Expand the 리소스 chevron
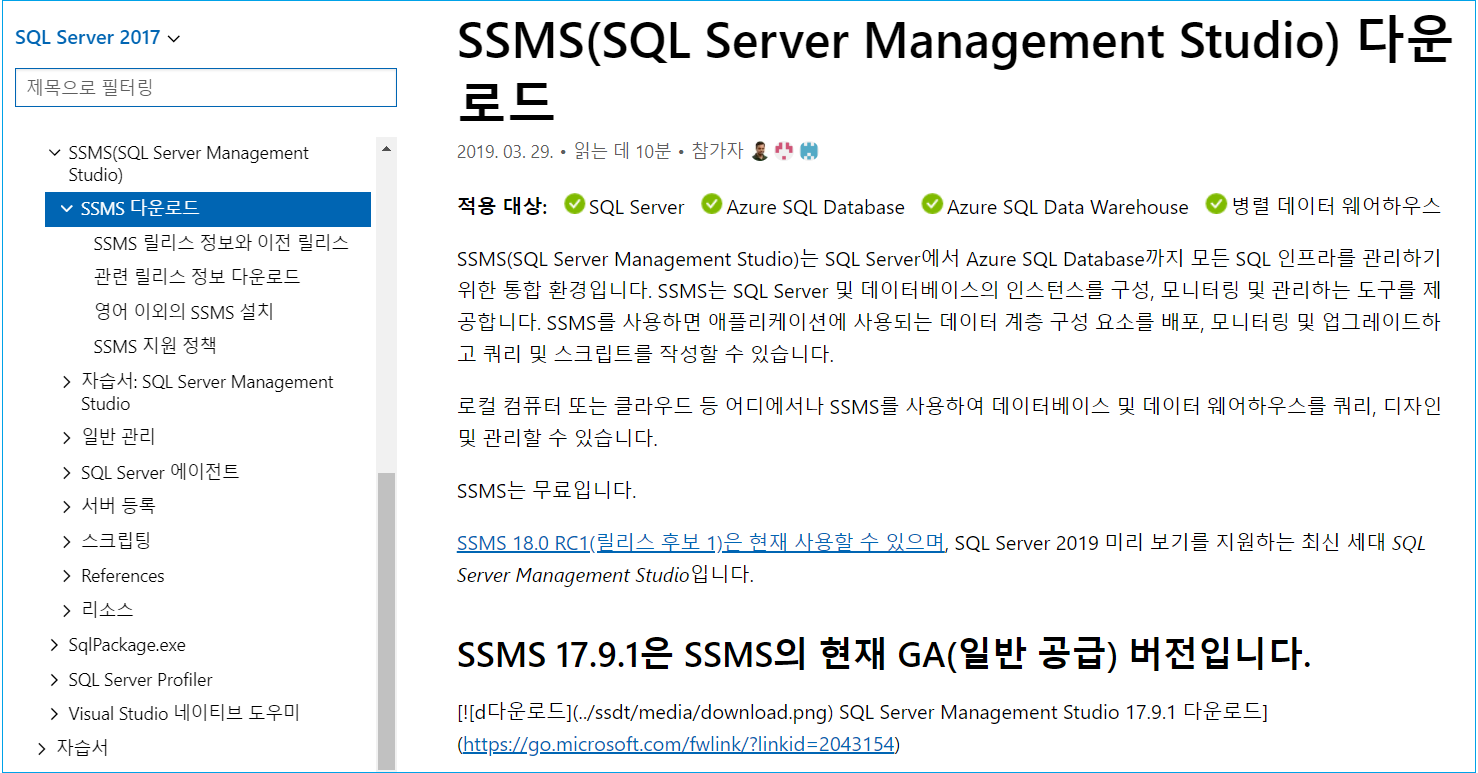This screenshot has height=773, width=1478. point(67,610)
